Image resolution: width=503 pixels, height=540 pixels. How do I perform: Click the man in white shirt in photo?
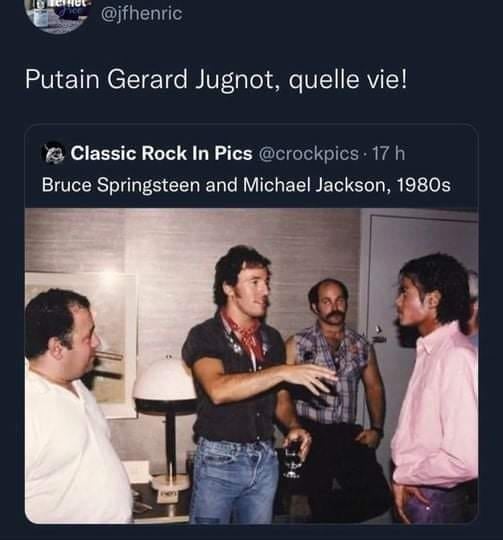tap(69, 406)
